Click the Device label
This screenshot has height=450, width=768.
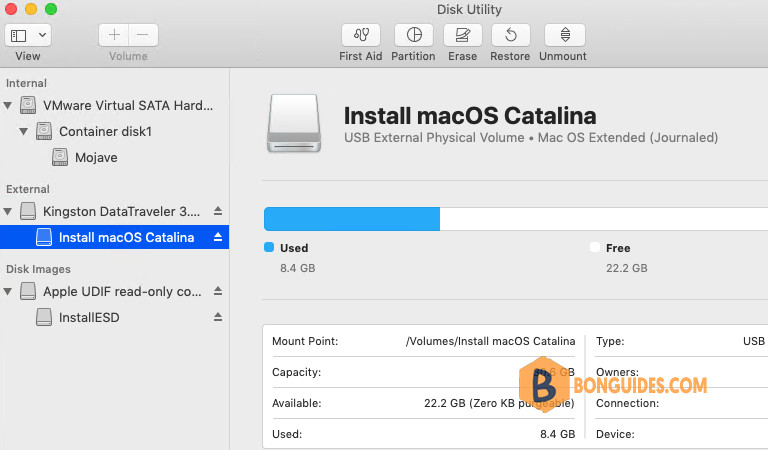point(615,434)
